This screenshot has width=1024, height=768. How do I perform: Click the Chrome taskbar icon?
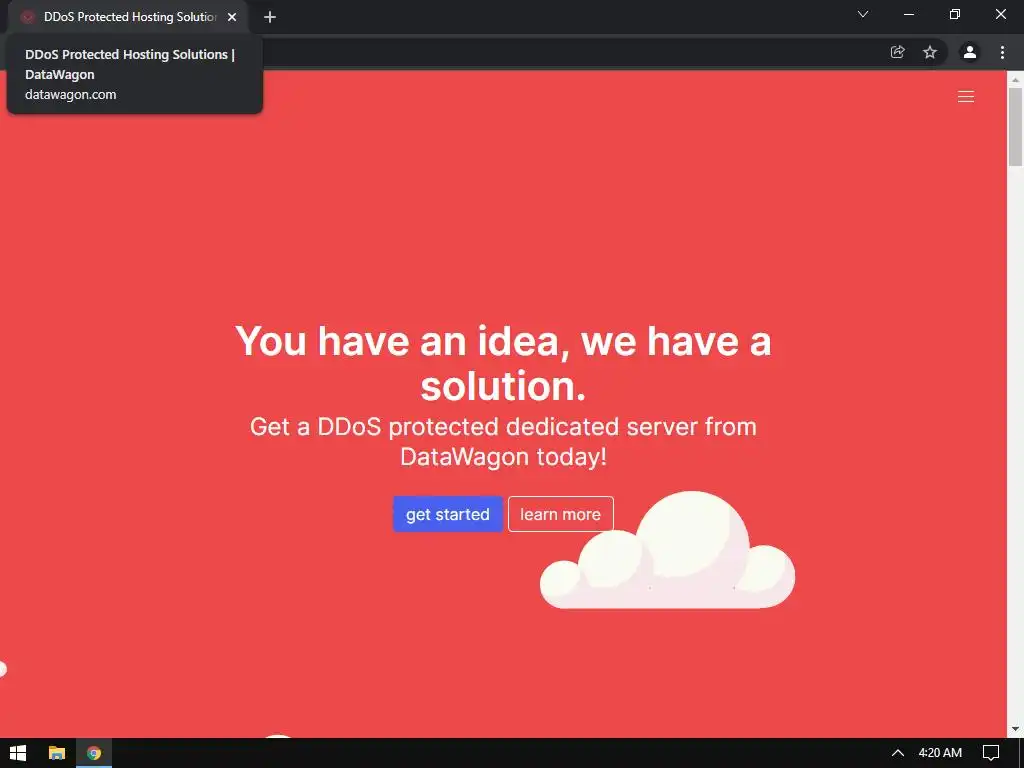(x=94, y=753)
